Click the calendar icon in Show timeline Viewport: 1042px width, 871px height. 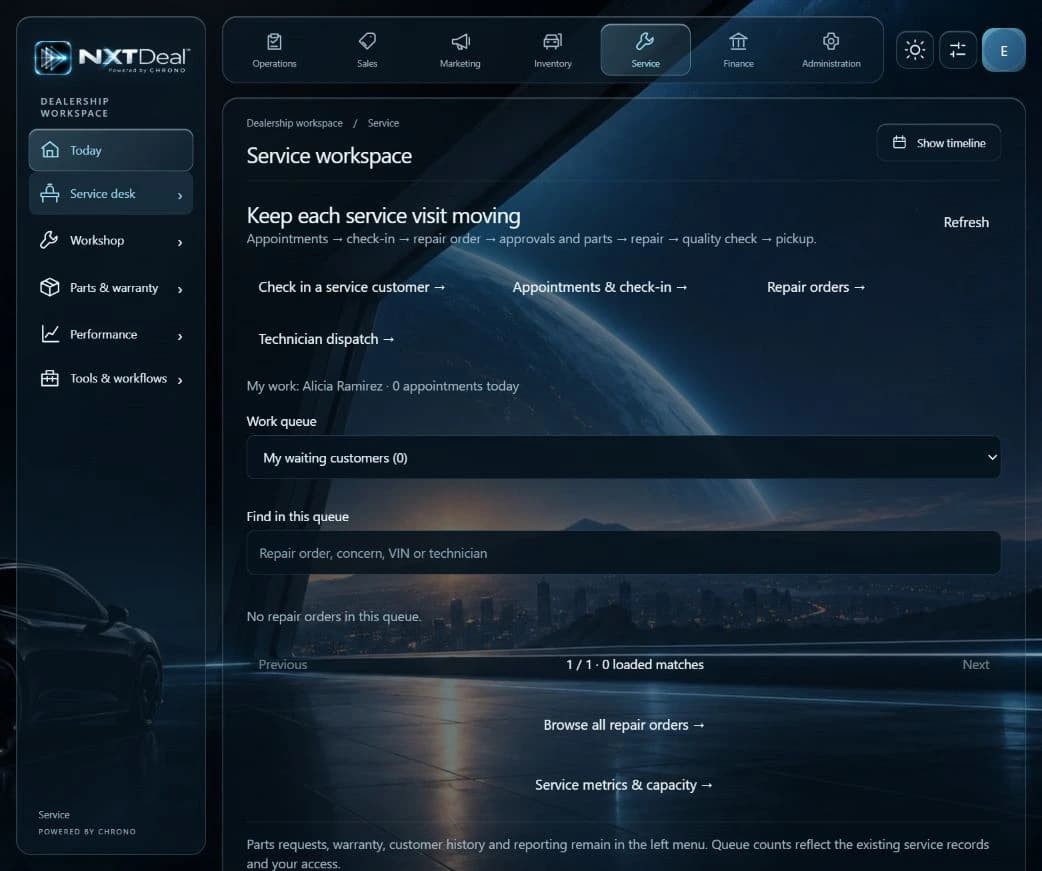[x=899, y=142]
